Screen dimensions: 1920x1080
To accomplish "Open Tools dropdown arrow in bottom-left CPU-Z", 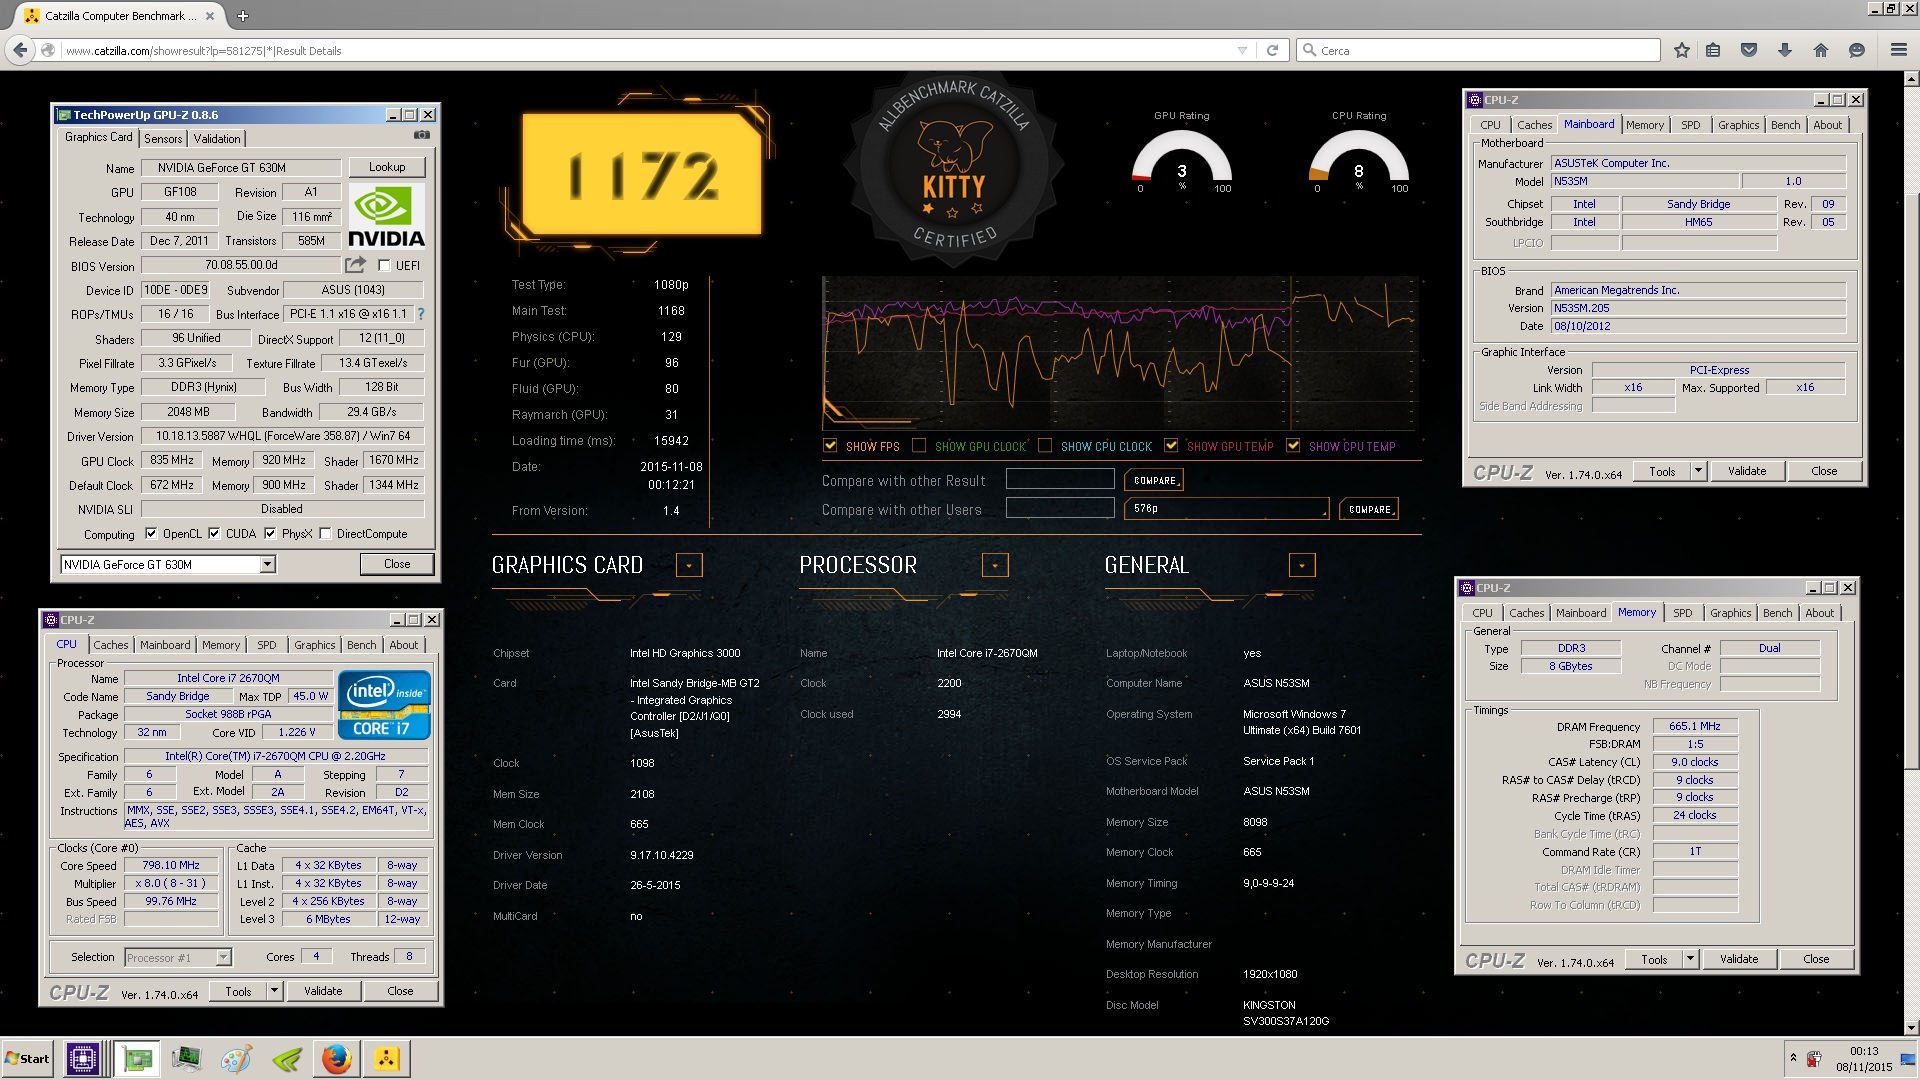I will [x=274, y=992].
